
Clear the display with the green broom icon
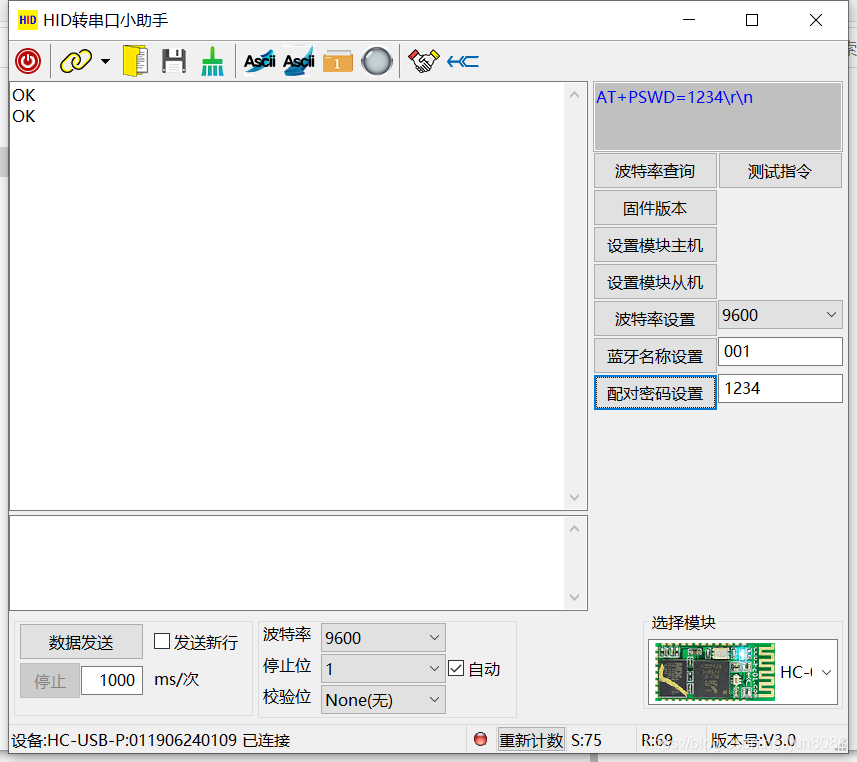(x=212, y=61)
